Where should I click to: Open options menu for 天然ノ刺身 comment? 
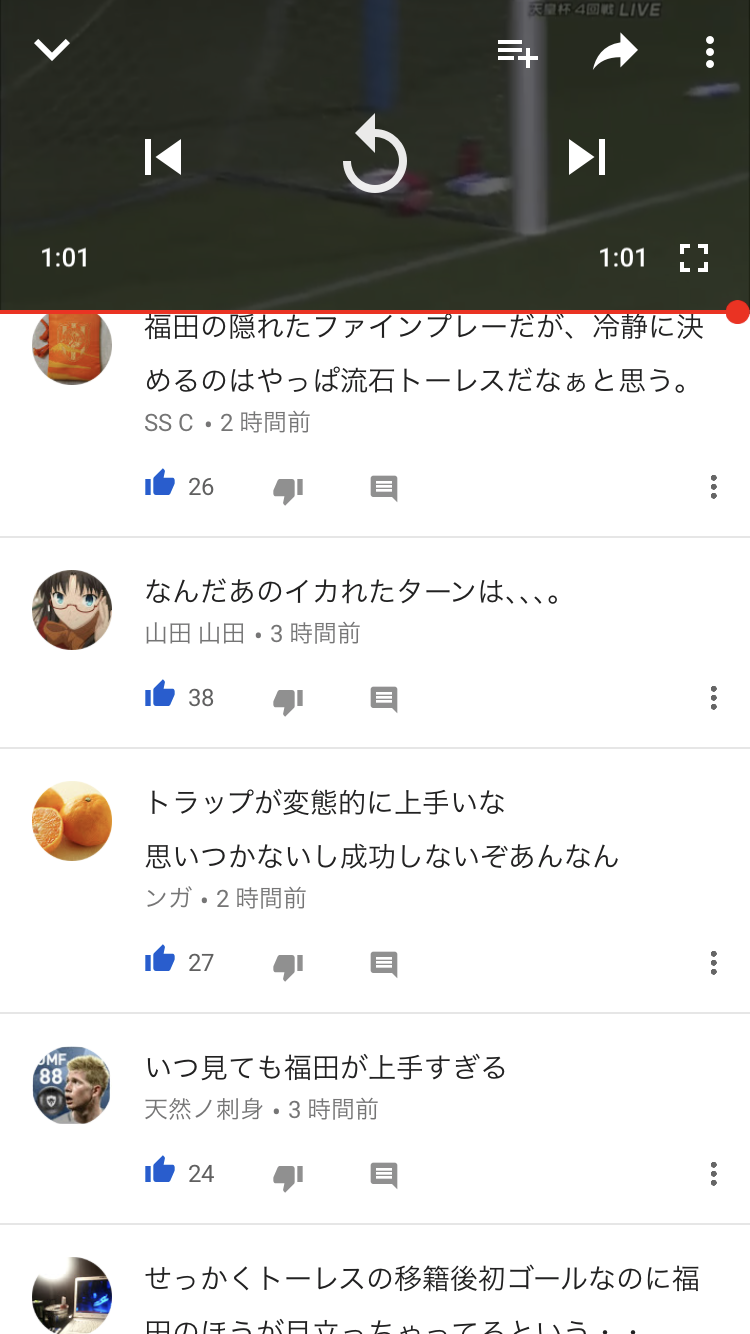pyautogui.click(x=713, y=1173)
